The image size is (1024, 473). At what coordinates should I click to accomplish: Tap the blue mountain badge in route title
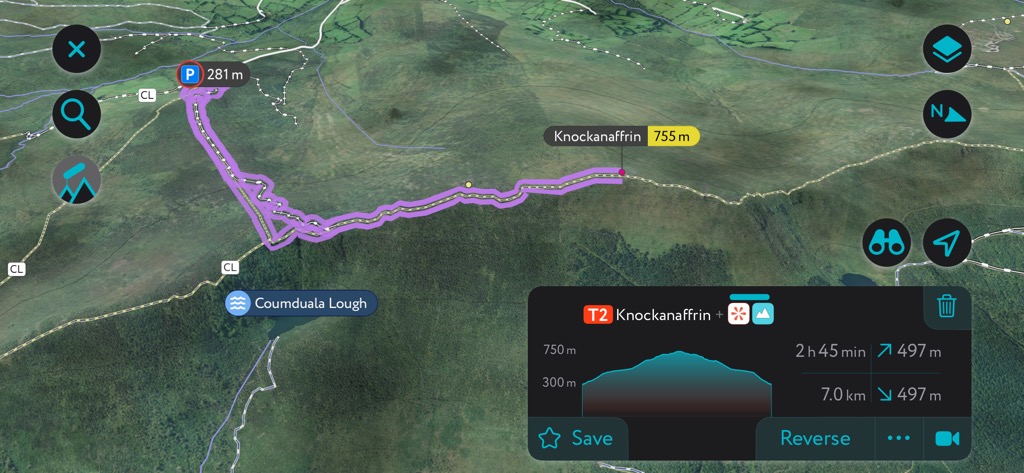[x=763, y=314]
